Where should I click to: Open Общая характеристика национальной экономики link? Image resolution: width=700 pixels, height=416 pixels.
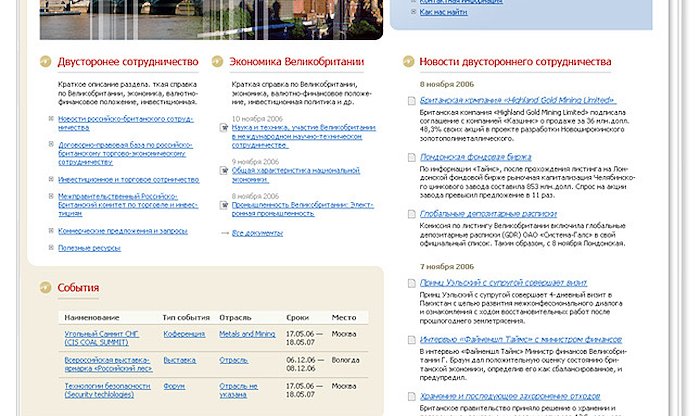(296, 175)
